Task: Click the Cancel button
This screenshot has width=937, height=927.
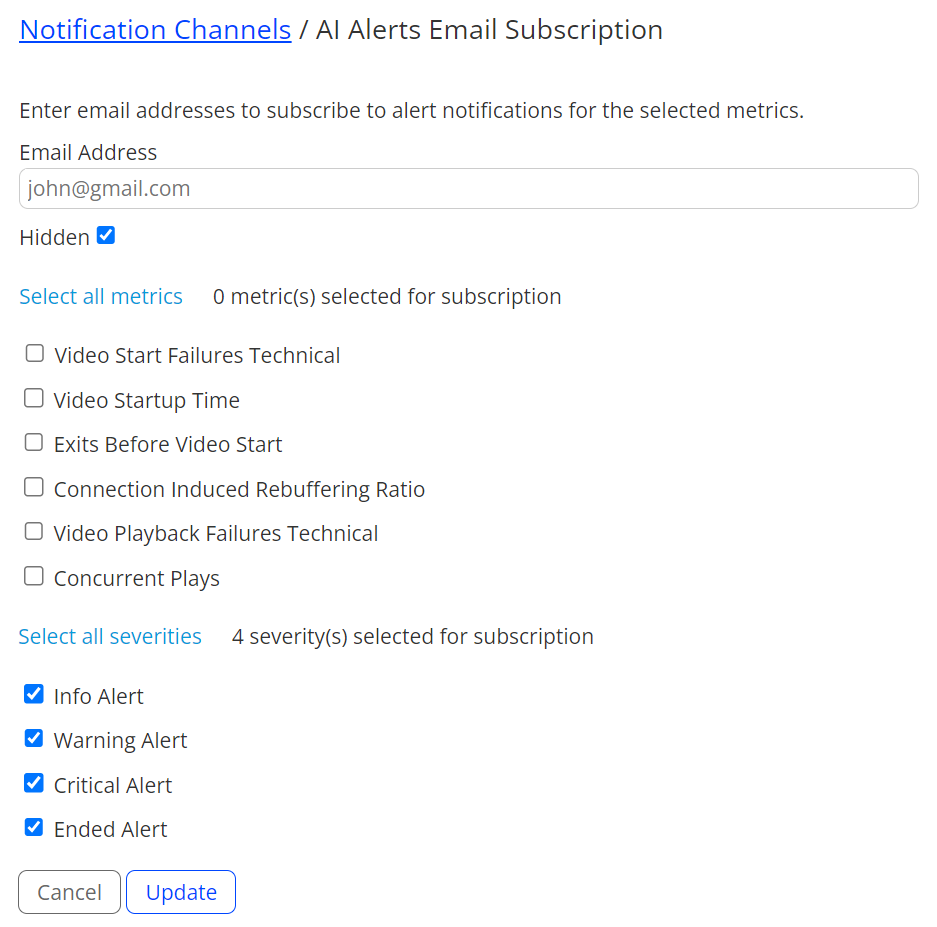Action: [x=69, y=892]
